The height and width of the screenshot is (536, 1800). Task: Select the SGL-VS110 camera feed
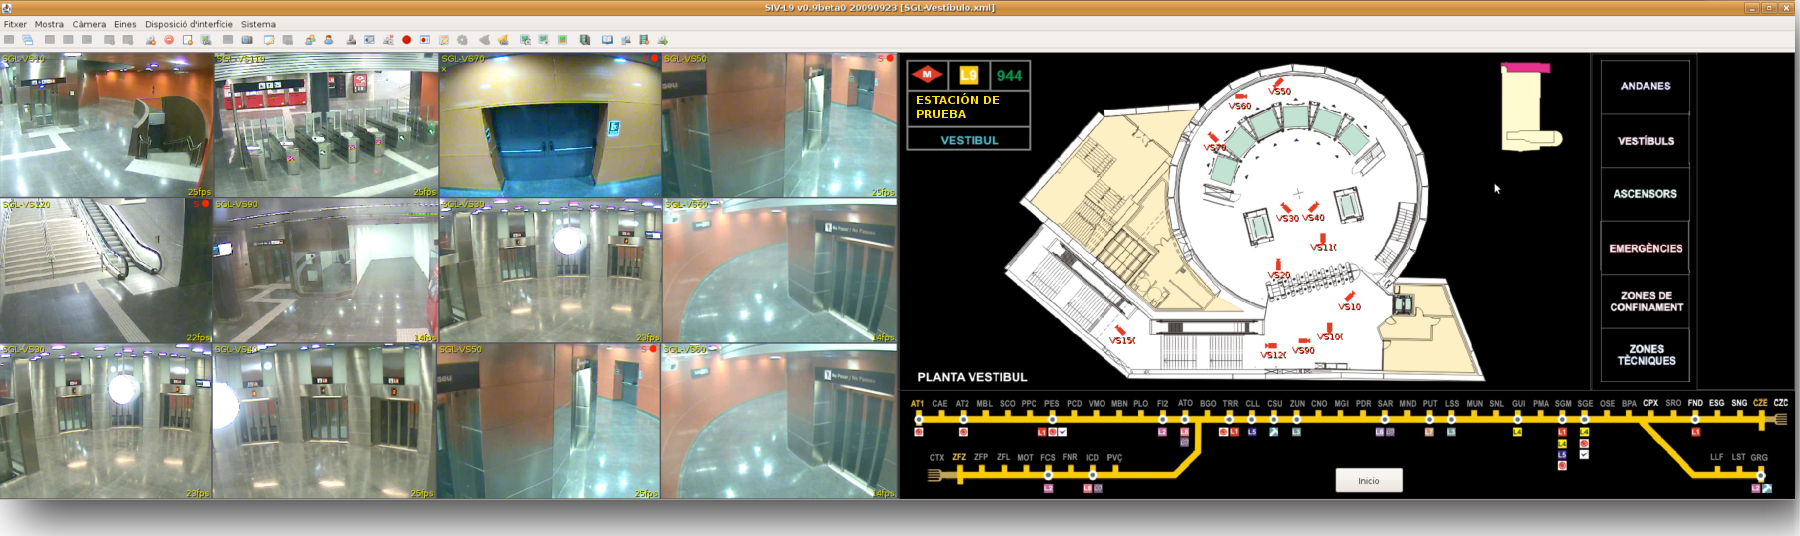326,125
